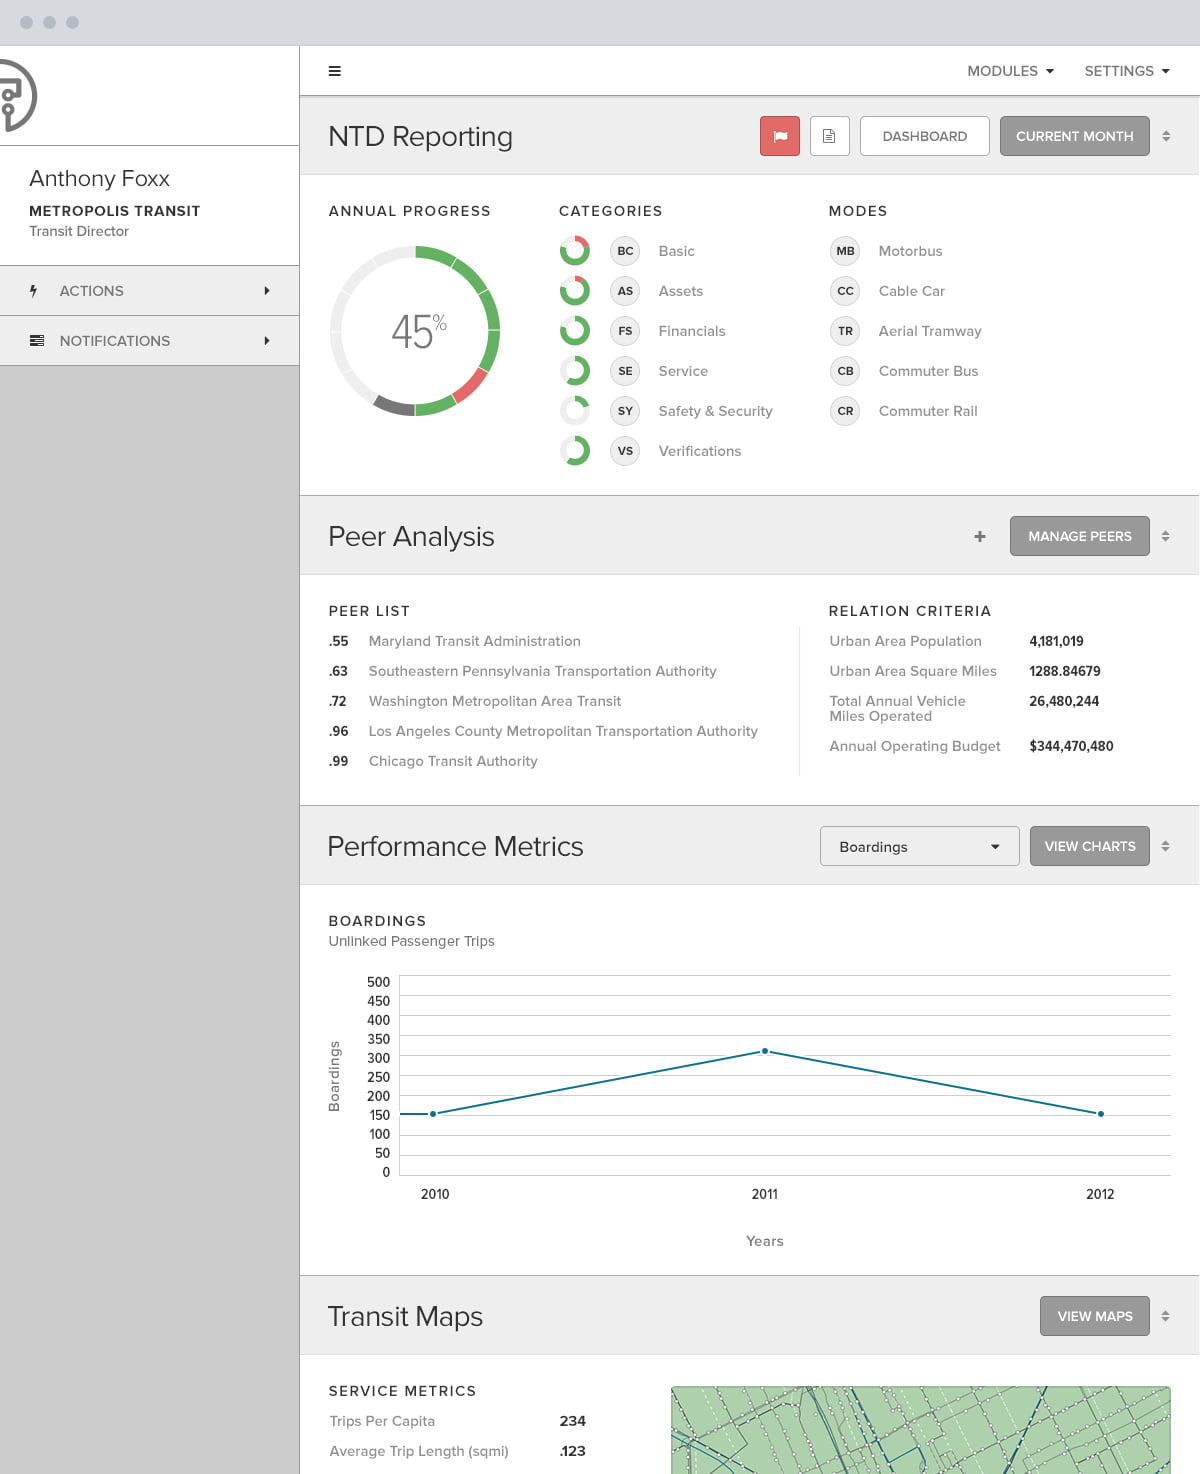The width and height of the screenshot is (1200, 1474).
Task: Open the Modules menu
Action: (x=1010, y=71)
